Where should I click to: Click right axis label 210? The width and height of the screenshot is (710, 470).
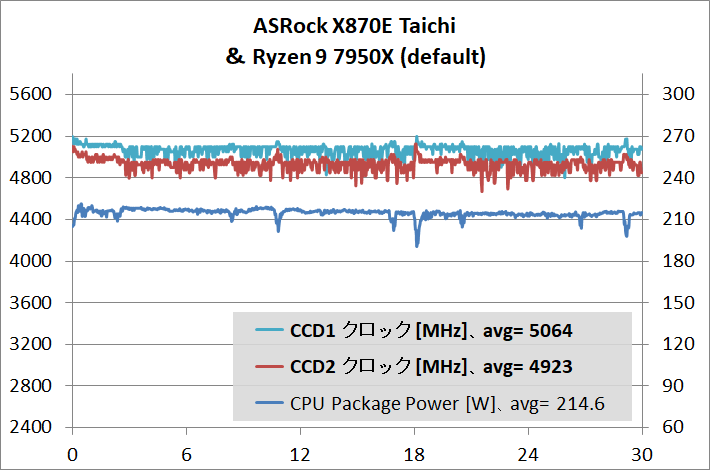[x=678, y=219]
